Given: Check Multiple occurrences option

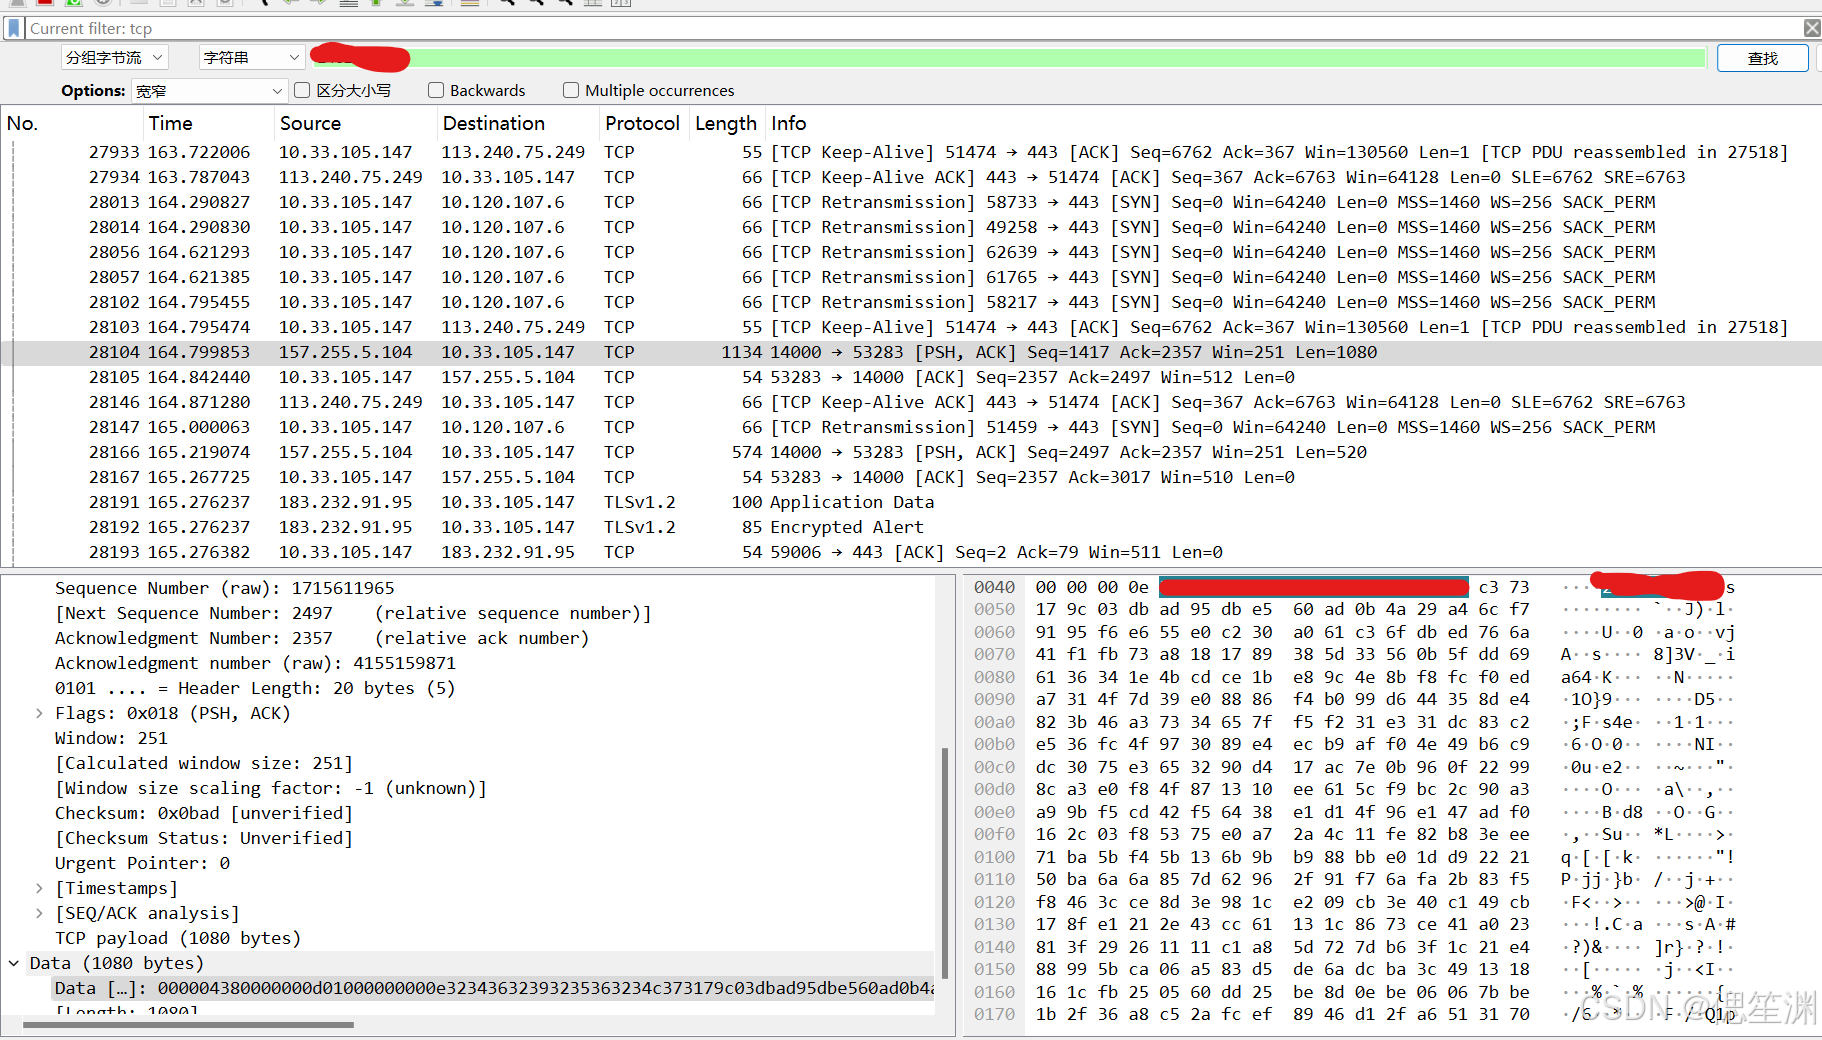Looking at the screenshot, I should click(x=571, y=90).
